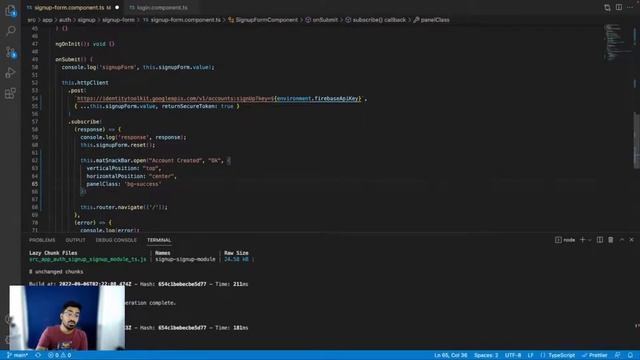
Task: Open Source Control view in activity bar
Action: point(11,52)
